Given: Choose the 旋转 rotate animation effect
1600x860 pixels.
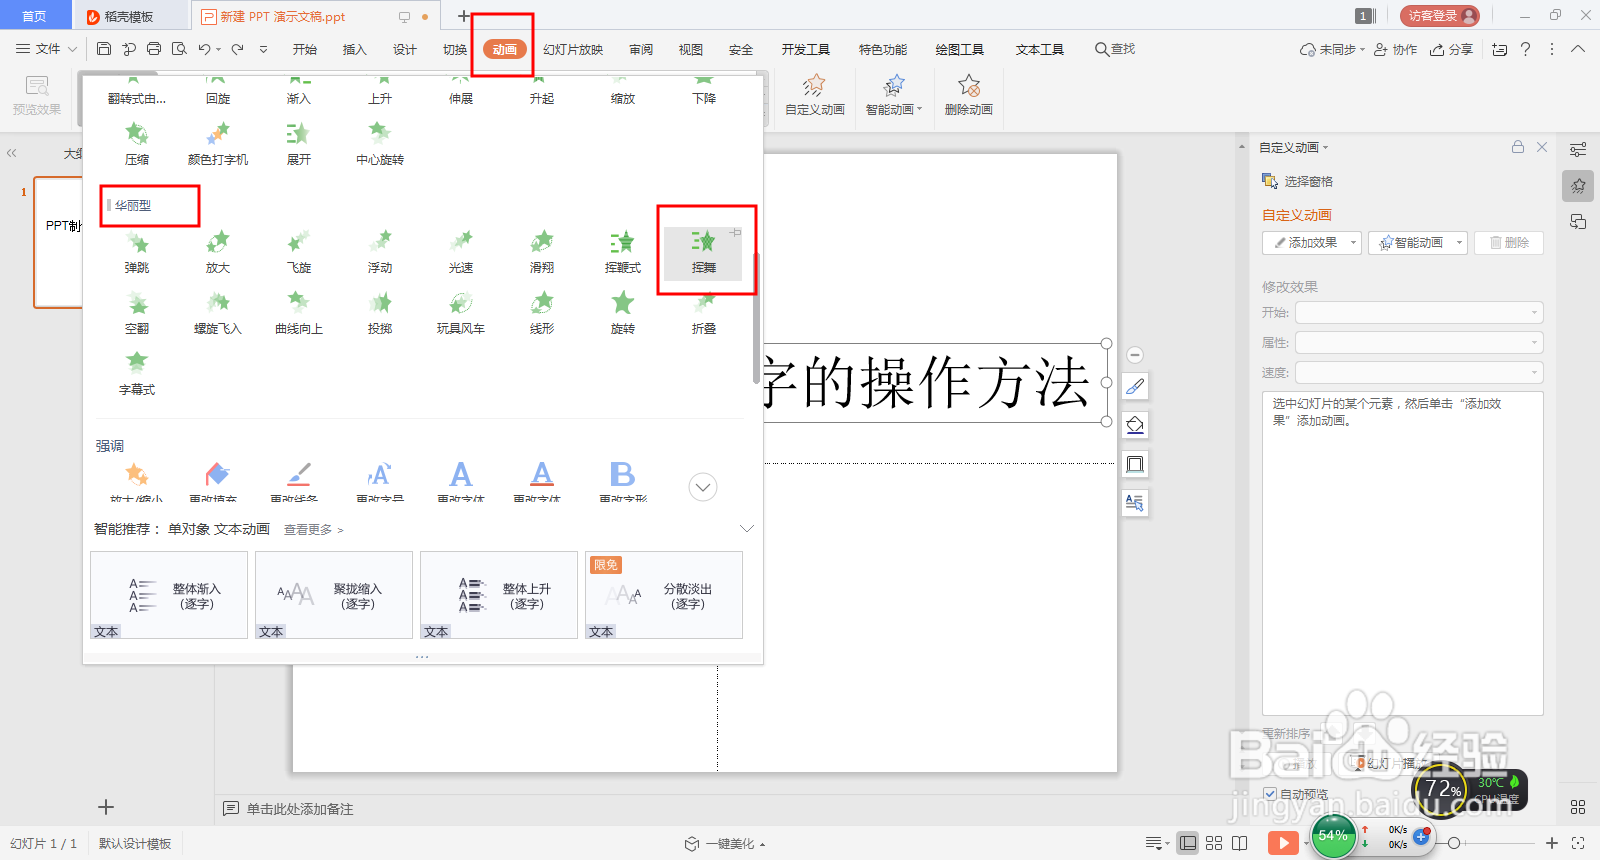Looking at the screenshot, I should coord(623,313).
